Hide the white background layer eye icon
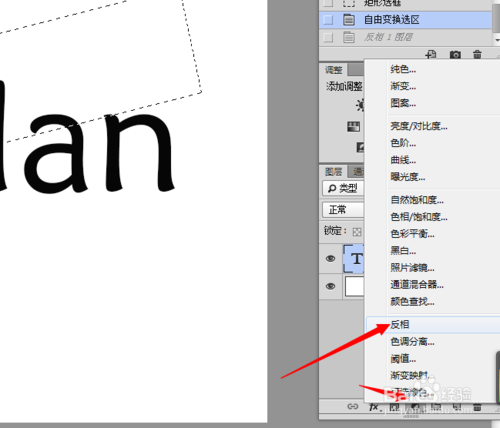Screen dimensions: 500x428 [x=330, y=286]
